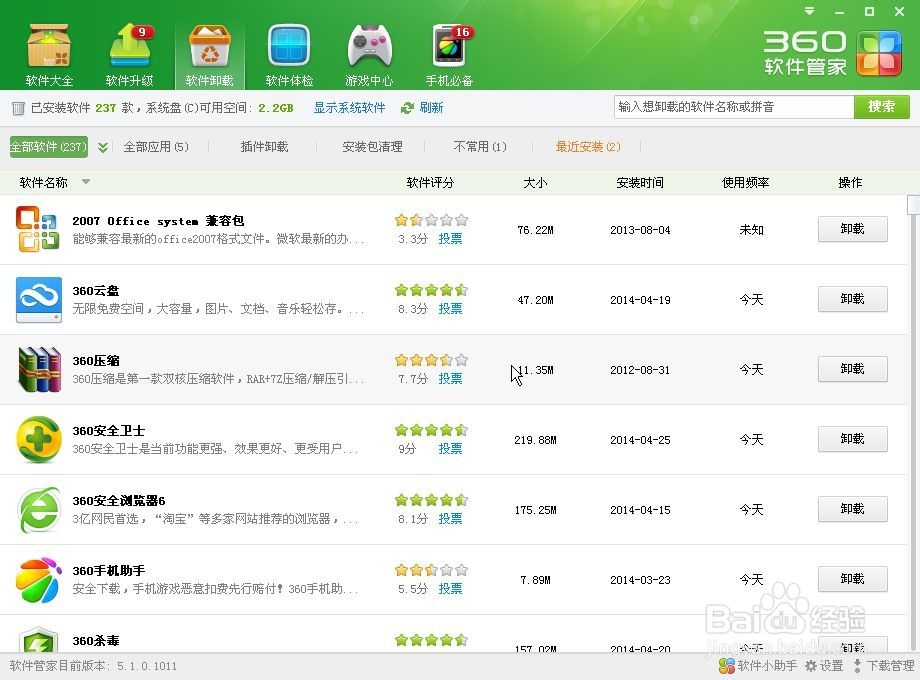
Task: Switch to the 全部应用 (5) tab
Action: tap(156, 147)
